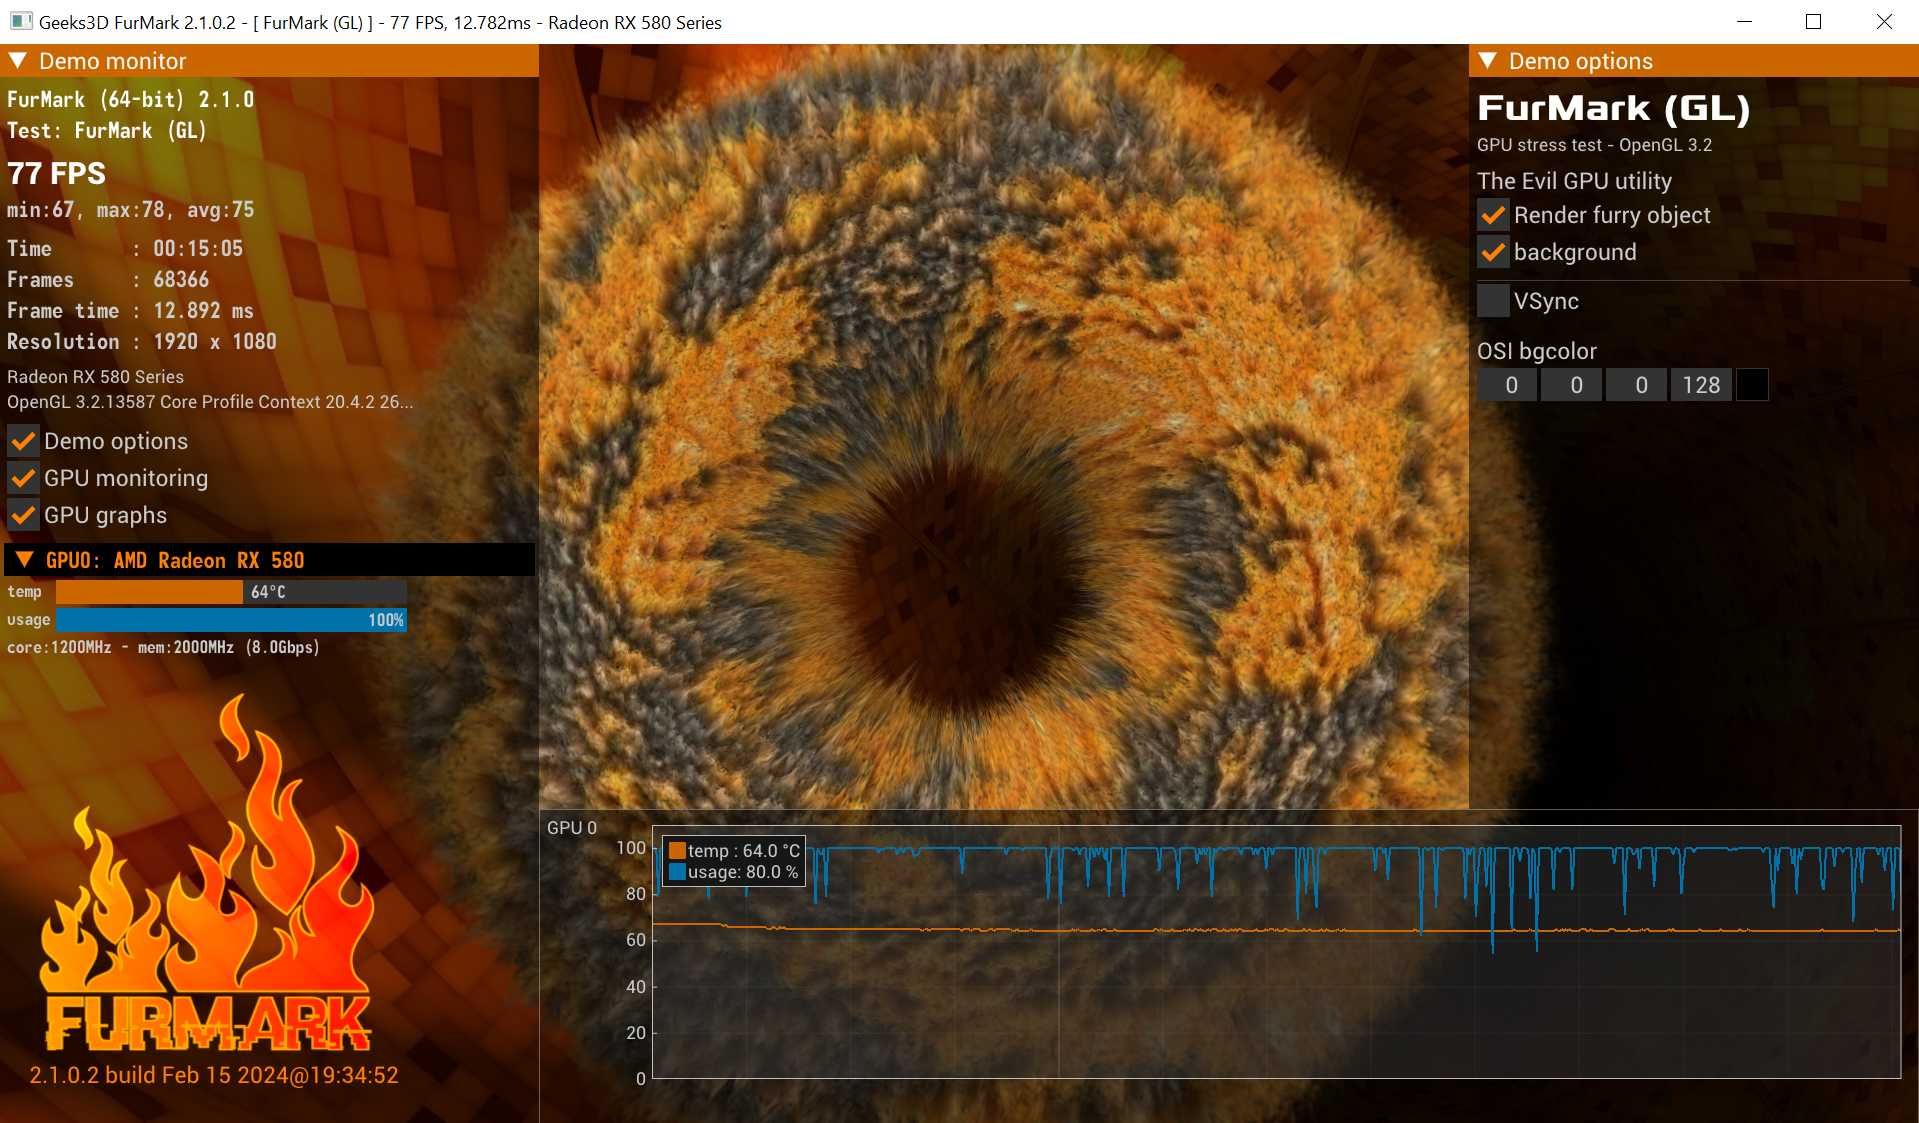
Task: Click the OSI bgcolor green value field
Action: click(1572, 385)
